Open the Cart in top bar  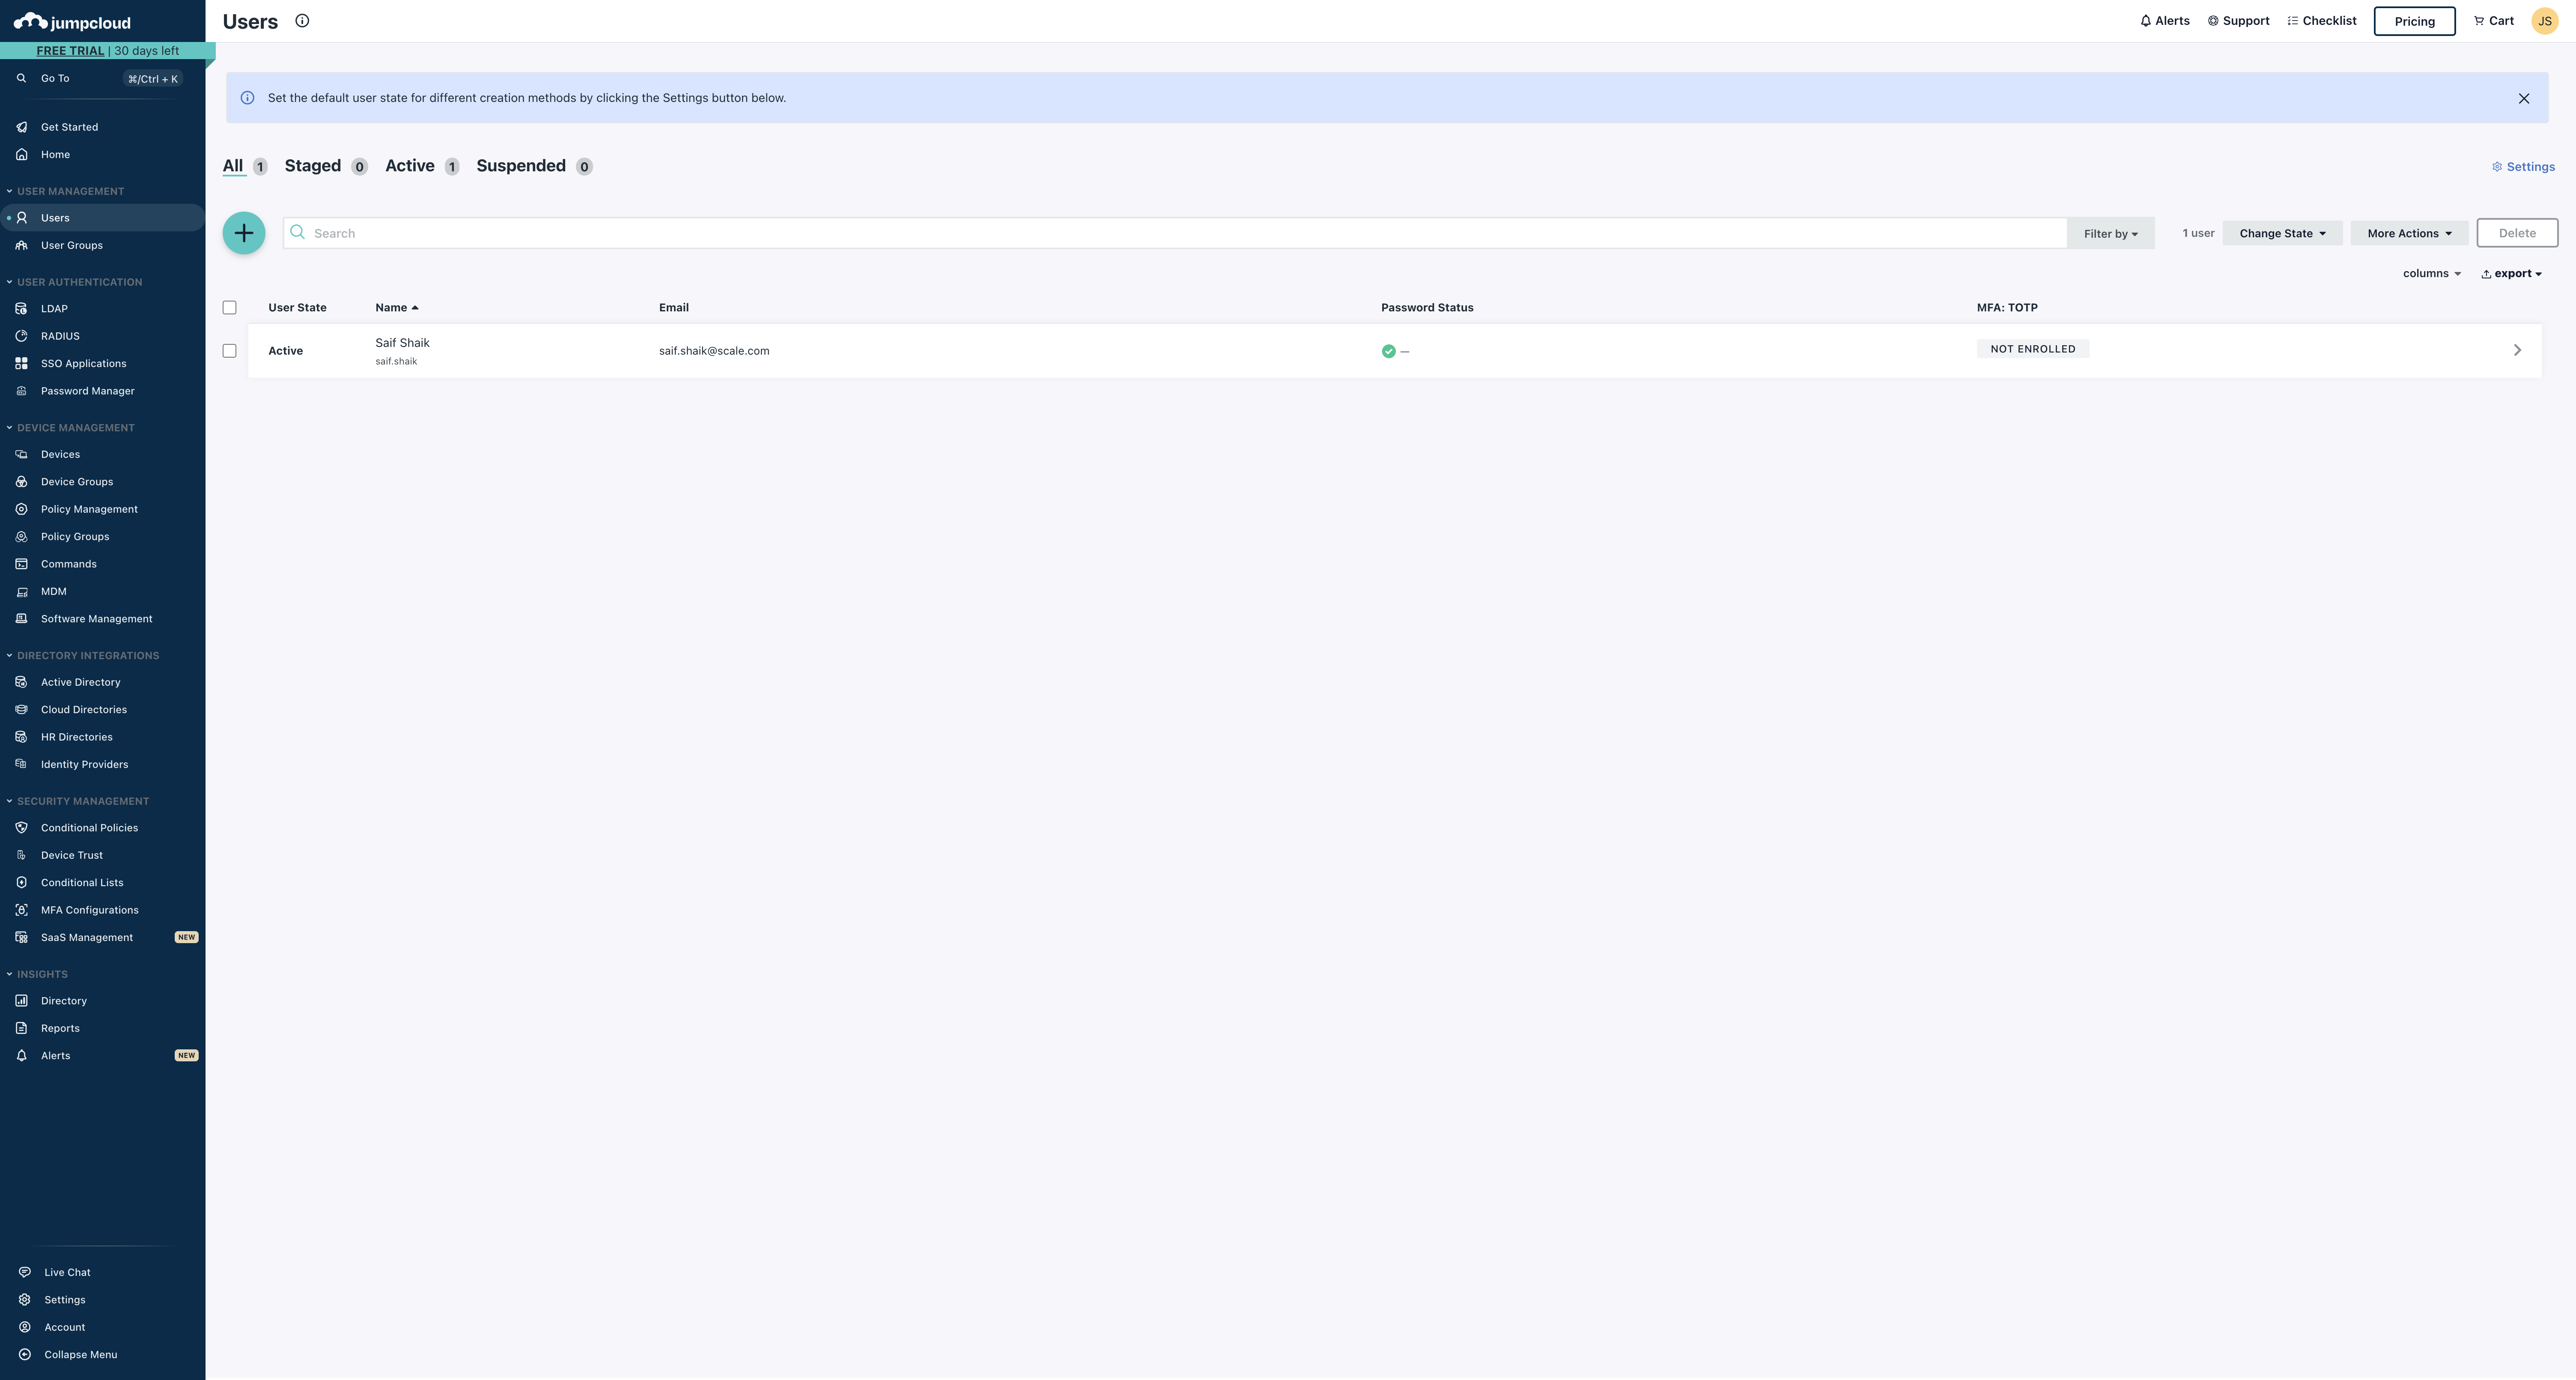pyautogui.click(x=2493, y=21)
